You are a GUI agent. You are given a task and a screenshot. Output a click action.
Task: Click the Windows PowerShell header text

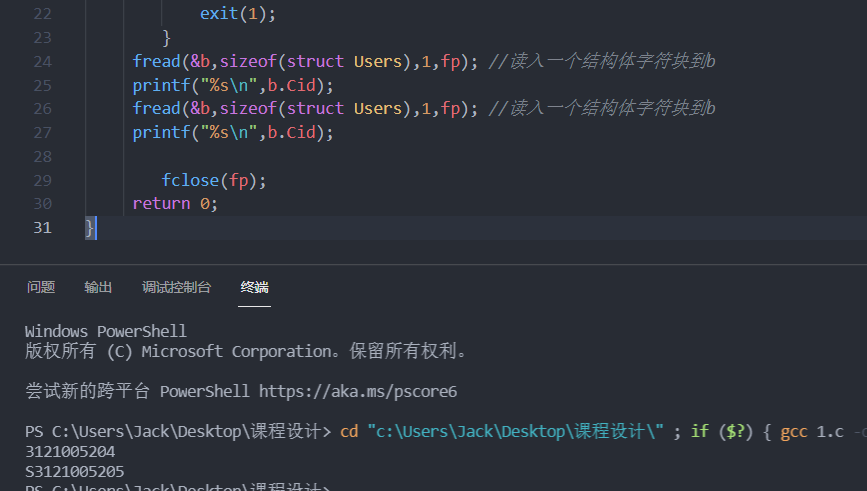105,331
